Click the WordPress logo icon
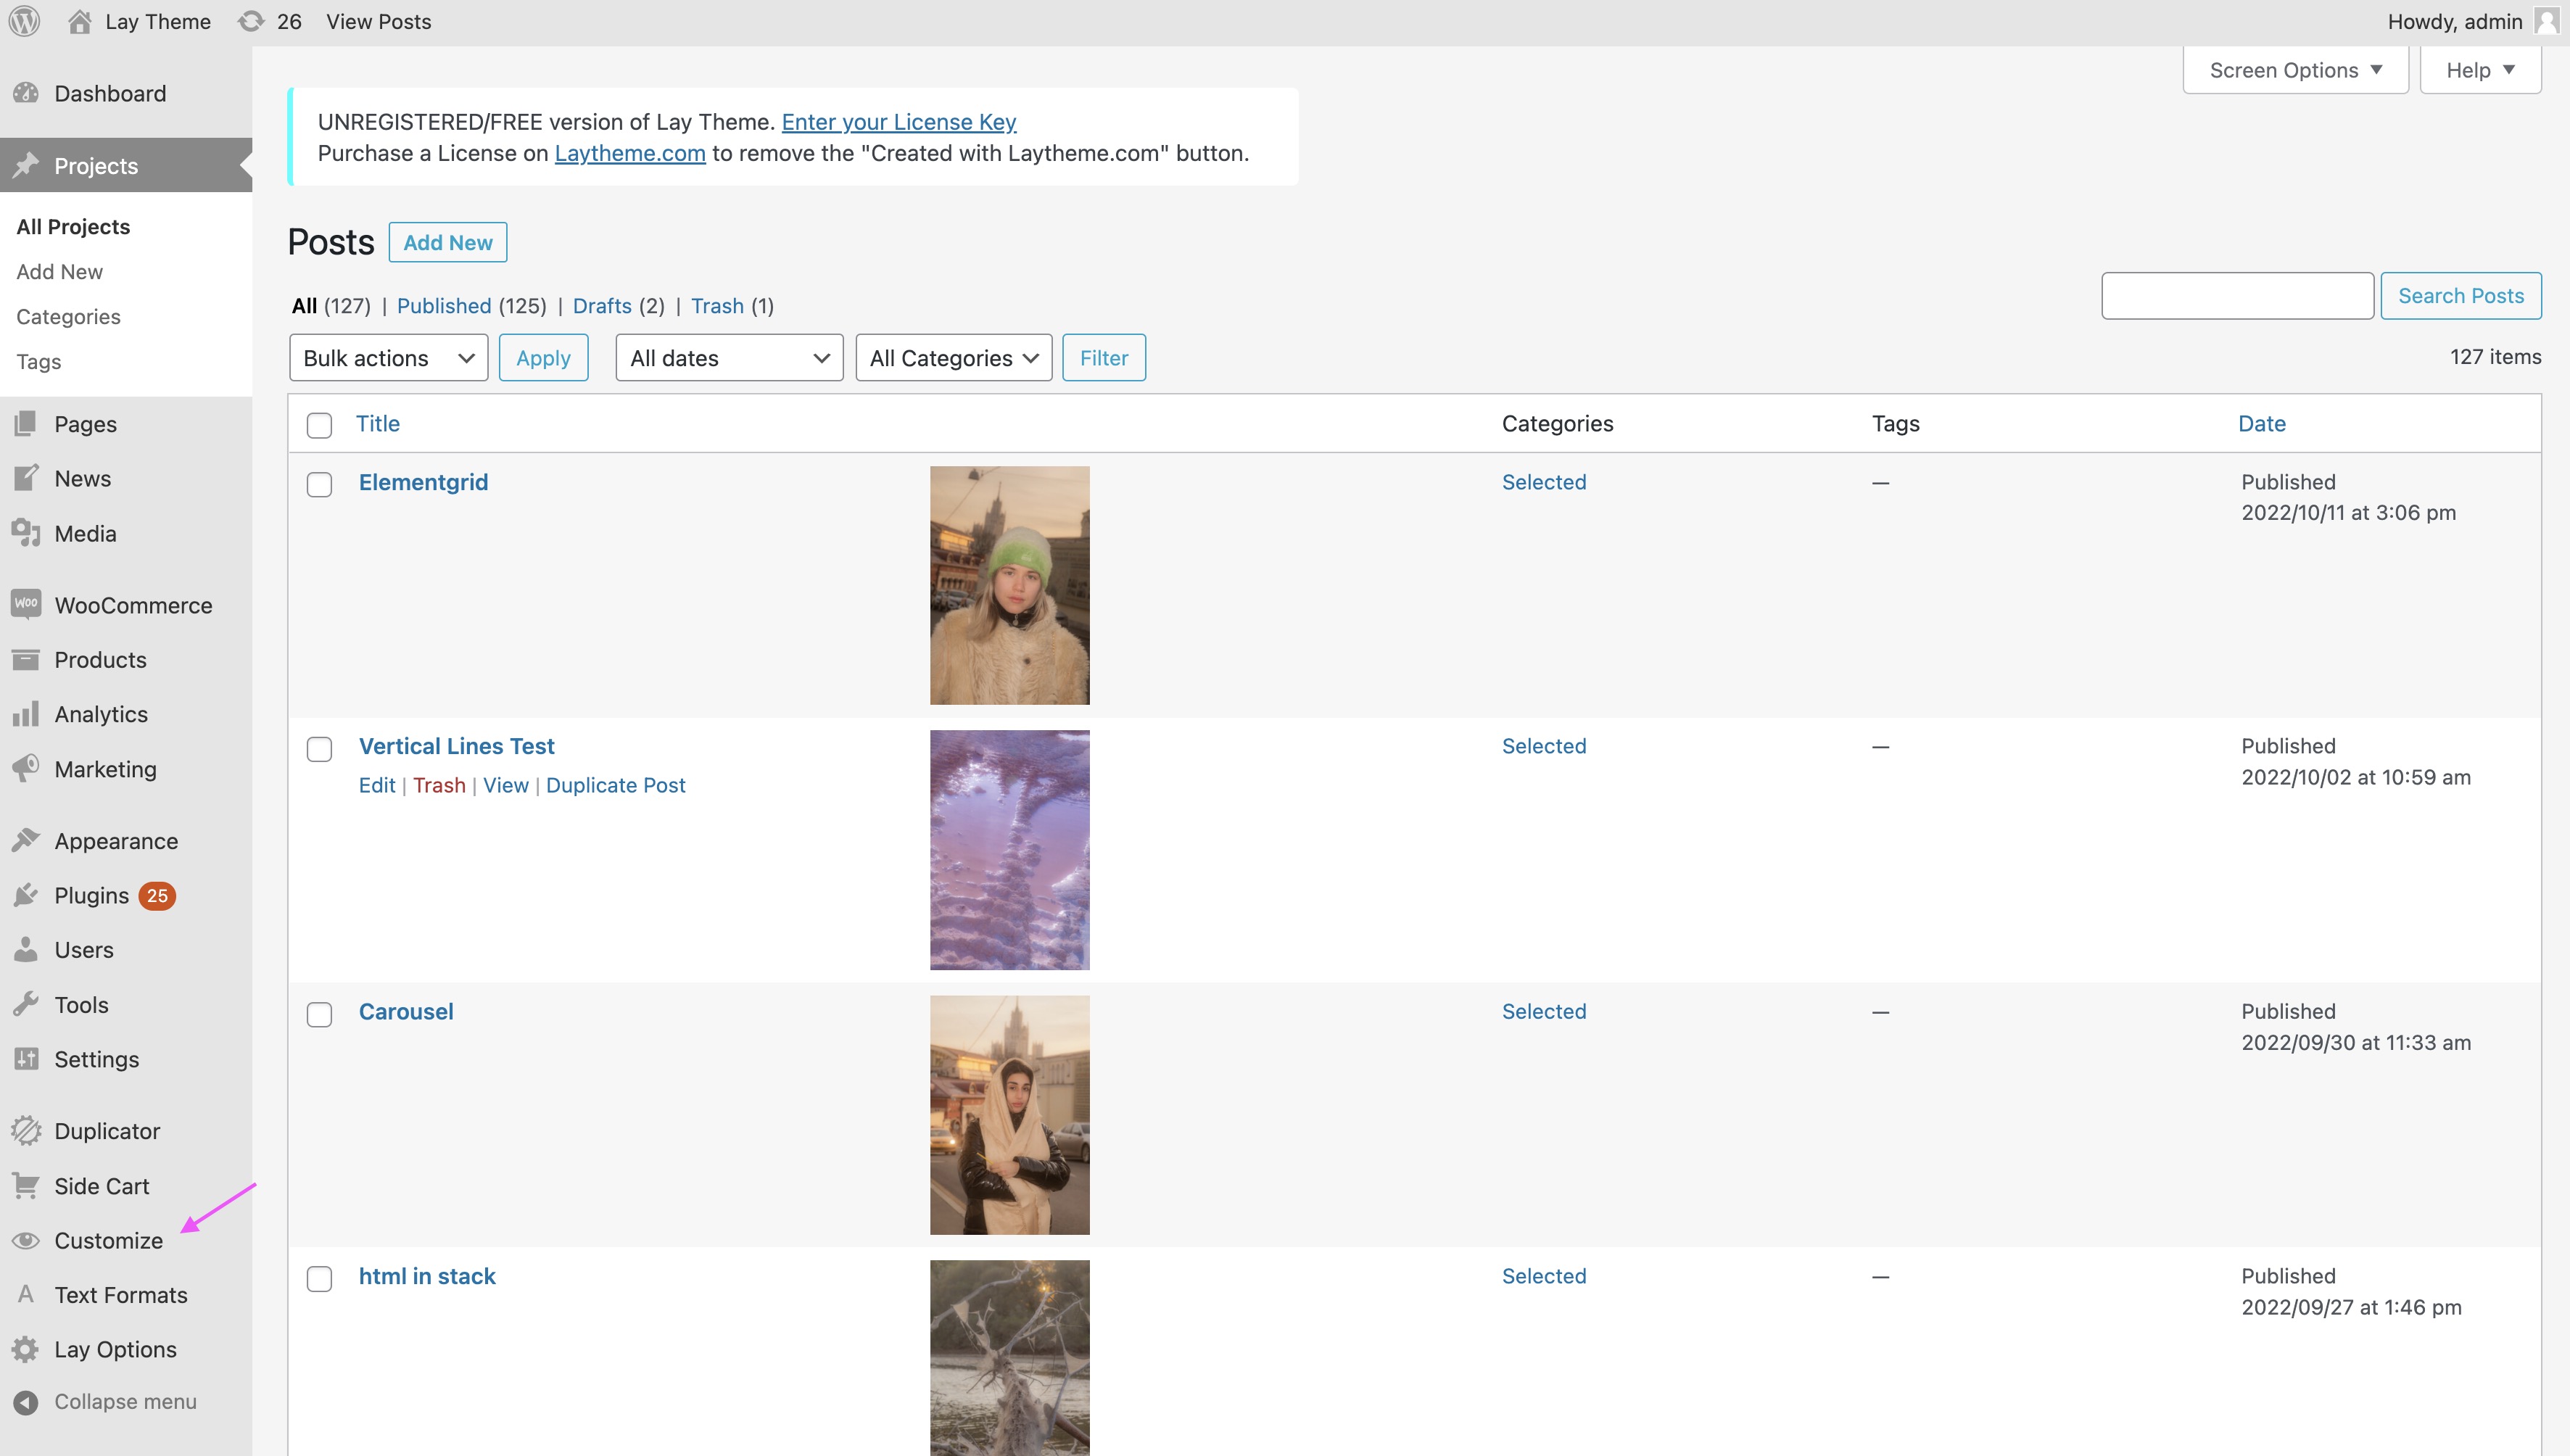This screenshot has width=2570, height=1456. 24,21
